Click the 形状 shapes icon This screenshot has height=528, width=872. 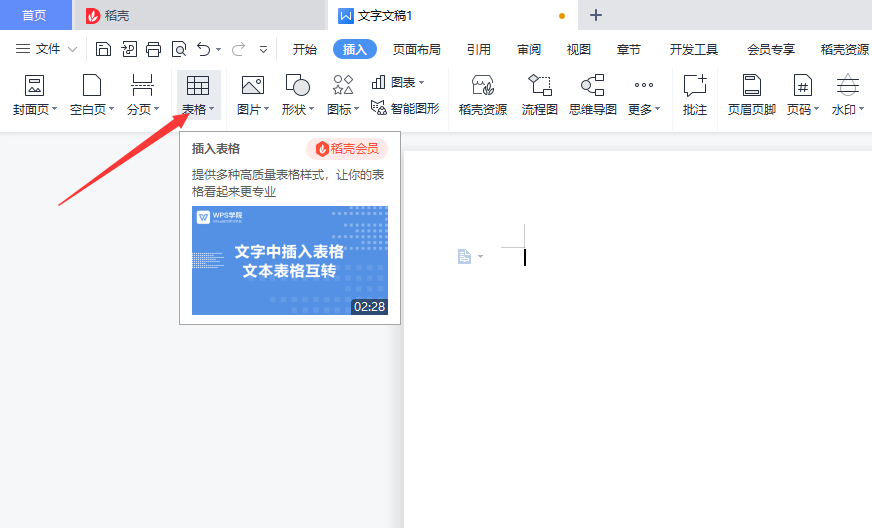(x=298, y=85)
